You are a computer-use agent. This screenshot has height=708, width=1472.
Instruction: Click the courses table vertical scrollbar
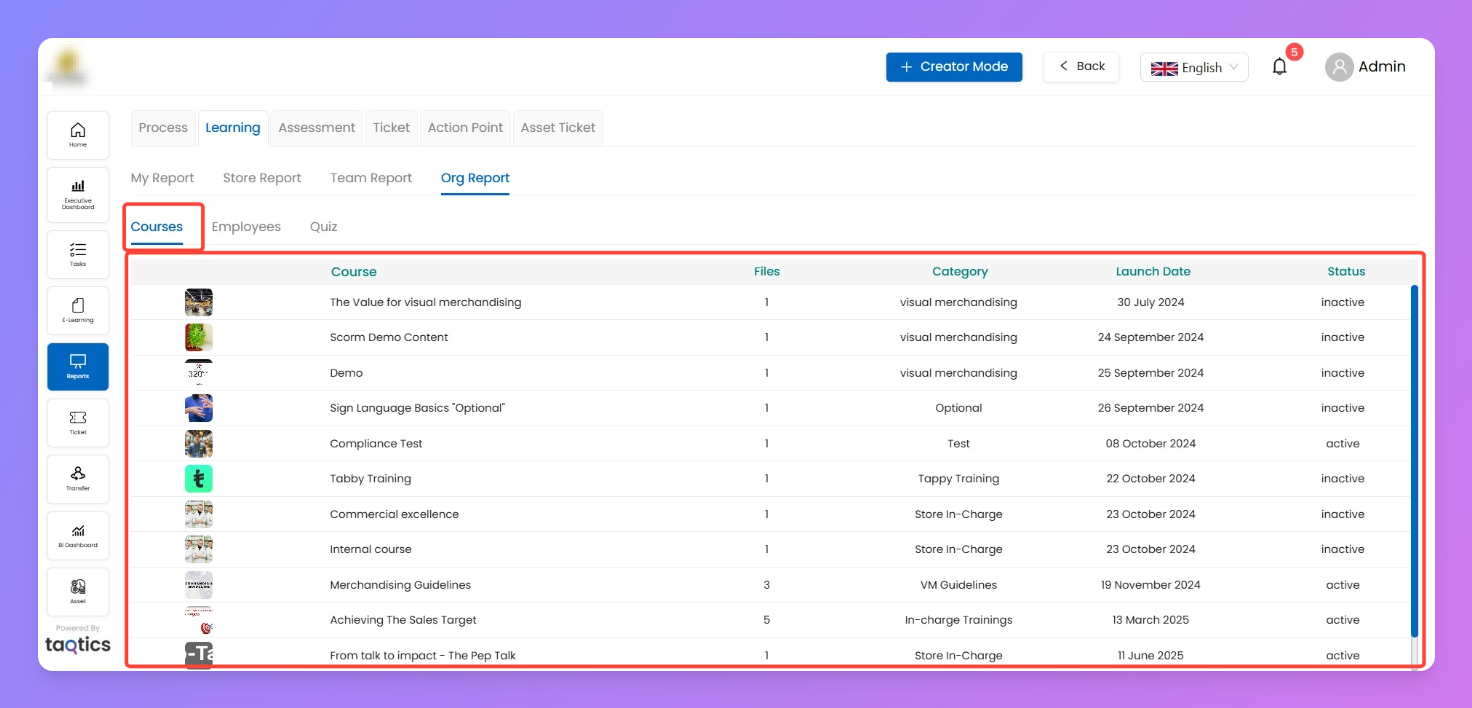pos(1414,460)
